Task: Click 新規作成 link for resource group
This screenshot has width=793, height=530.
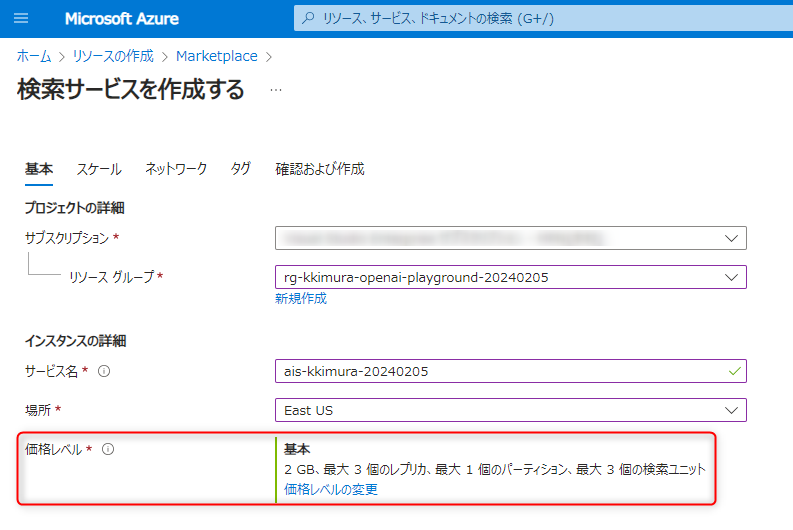Action: [x=301, y=299]
